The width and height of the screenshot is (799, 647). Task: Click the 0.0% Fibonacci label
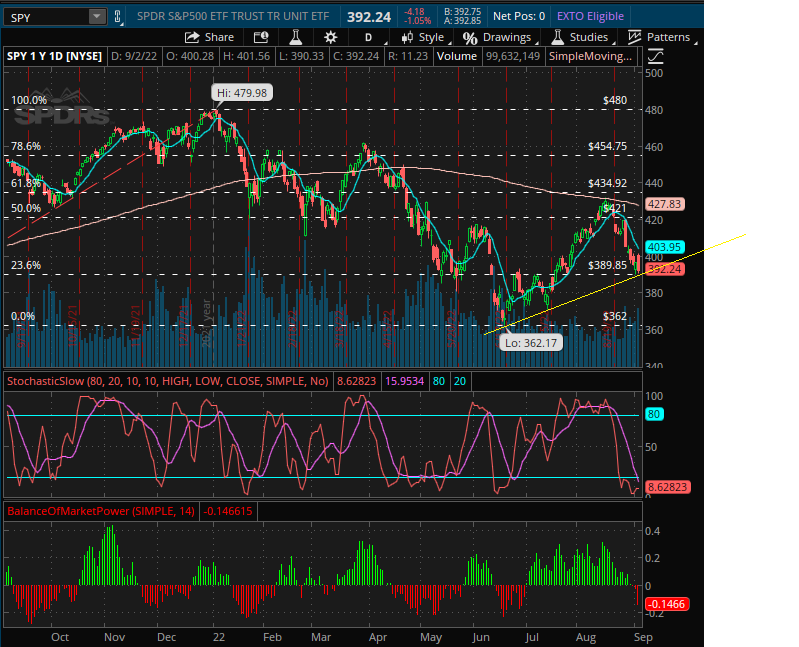click(x=23, y=316)
